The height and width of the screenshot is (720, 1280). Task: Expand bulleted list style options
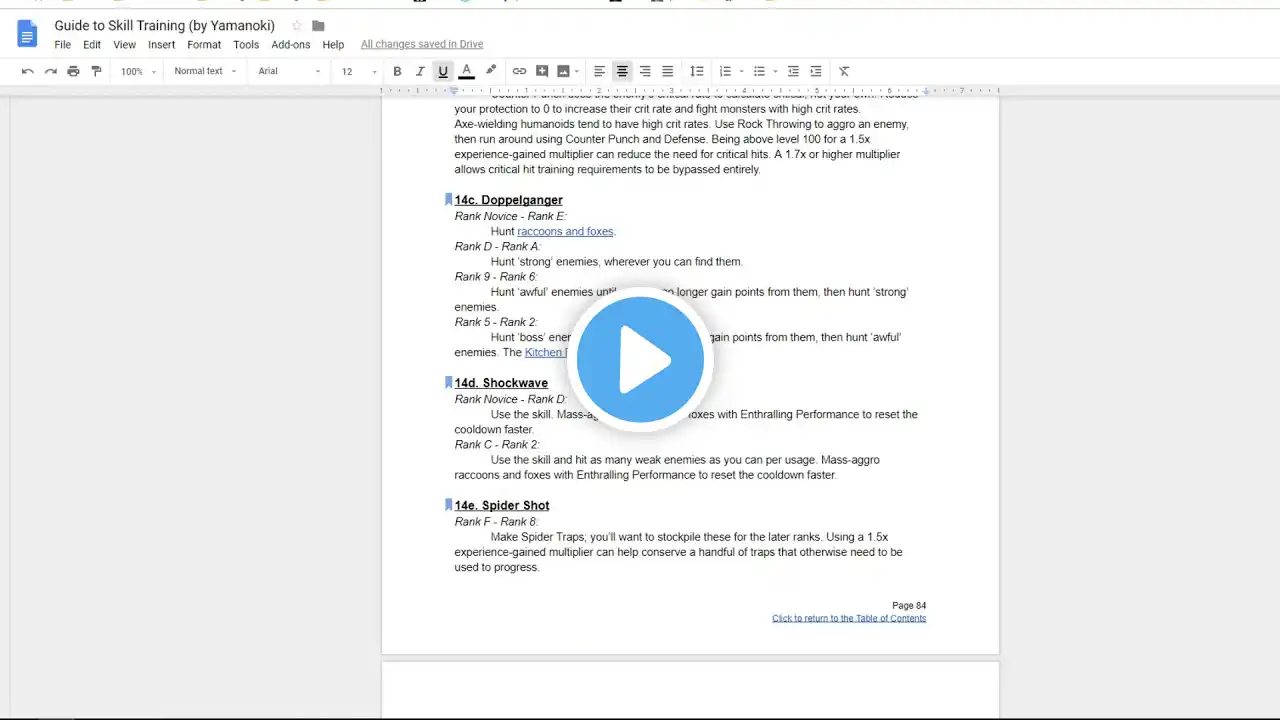tap(775, 71)
